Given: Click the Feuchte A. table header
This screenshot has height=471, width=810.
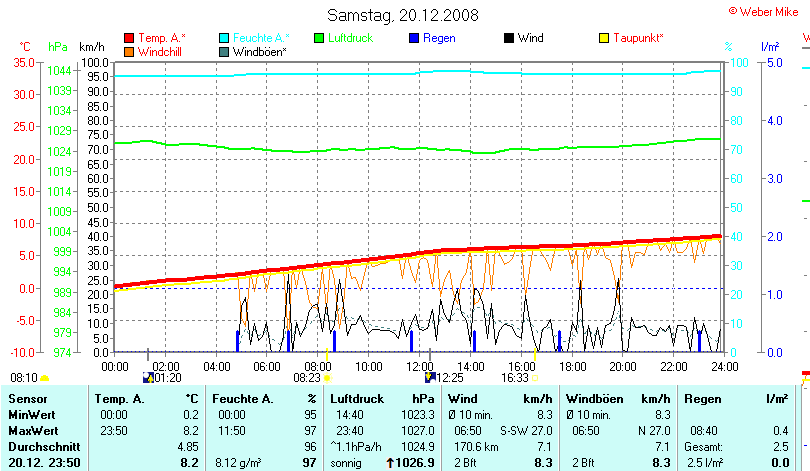Looking at the screenshot, I should pos(242,399).
